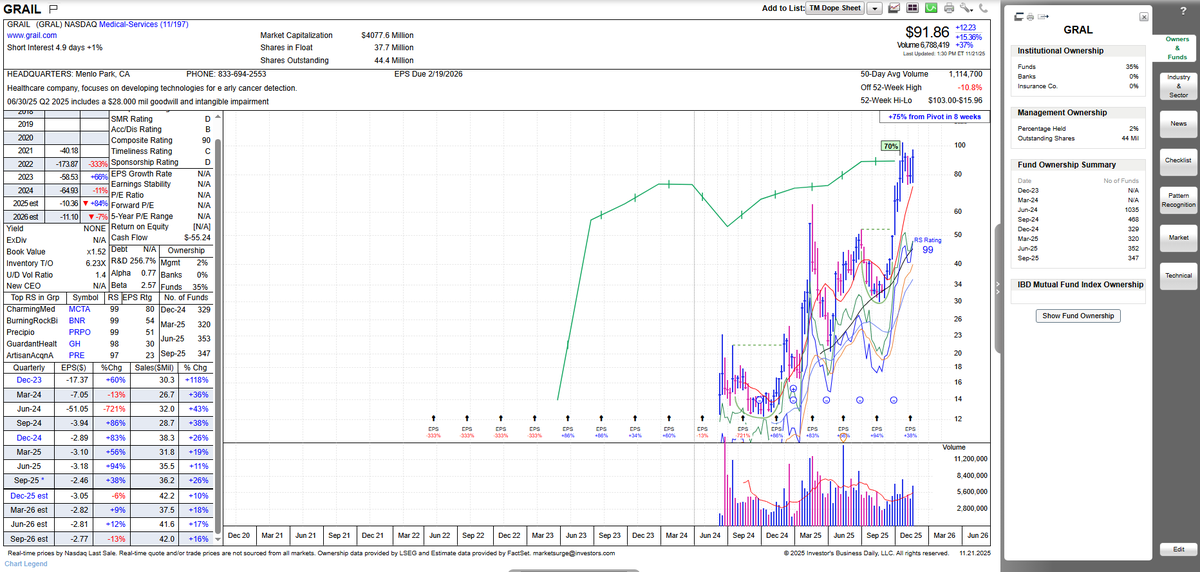This screenshot has width=1200, height=572.
Task: Click the Composite Rating value 90
Action: [x=205, y=140]
